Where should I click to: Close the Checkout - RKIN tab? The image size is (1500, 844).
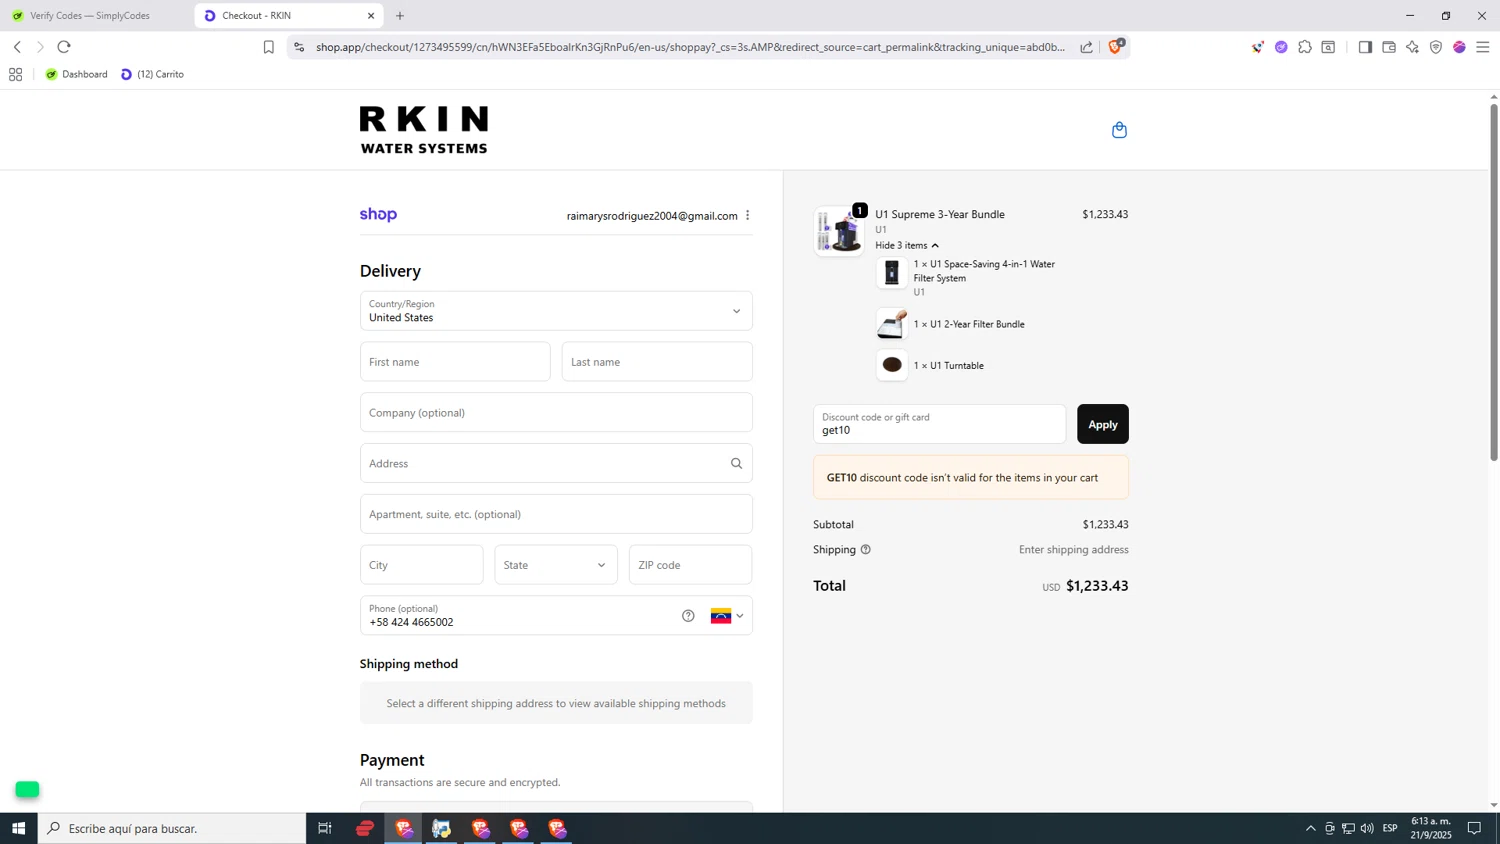tap(371, 16)
